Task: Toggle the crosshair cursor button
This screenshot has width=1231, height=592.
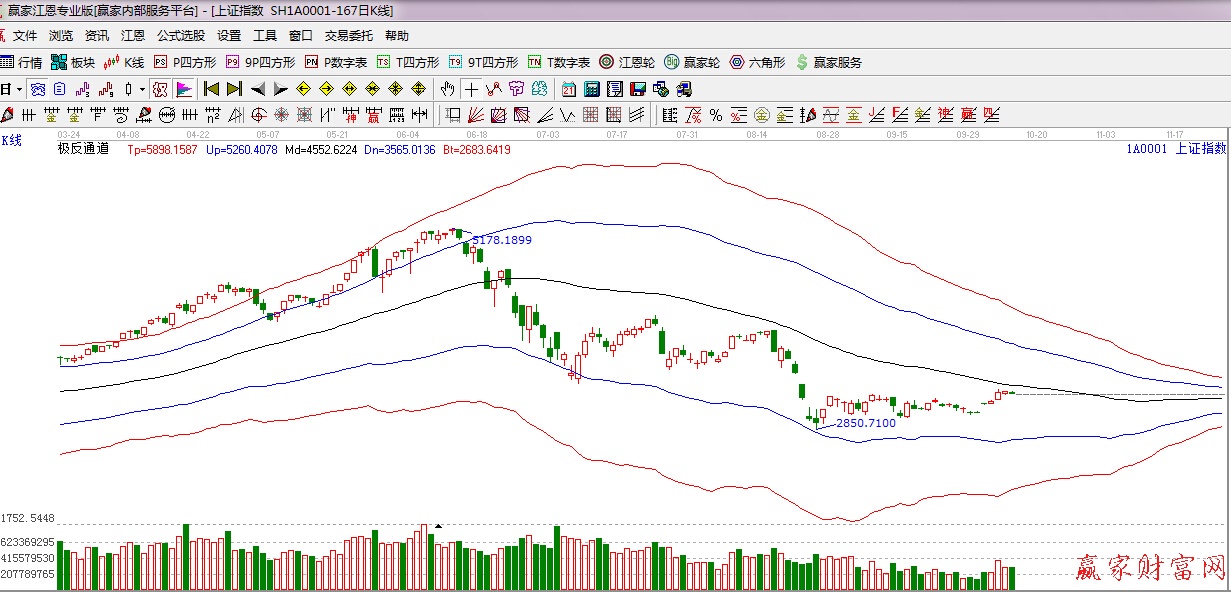Action: point(471,89)
